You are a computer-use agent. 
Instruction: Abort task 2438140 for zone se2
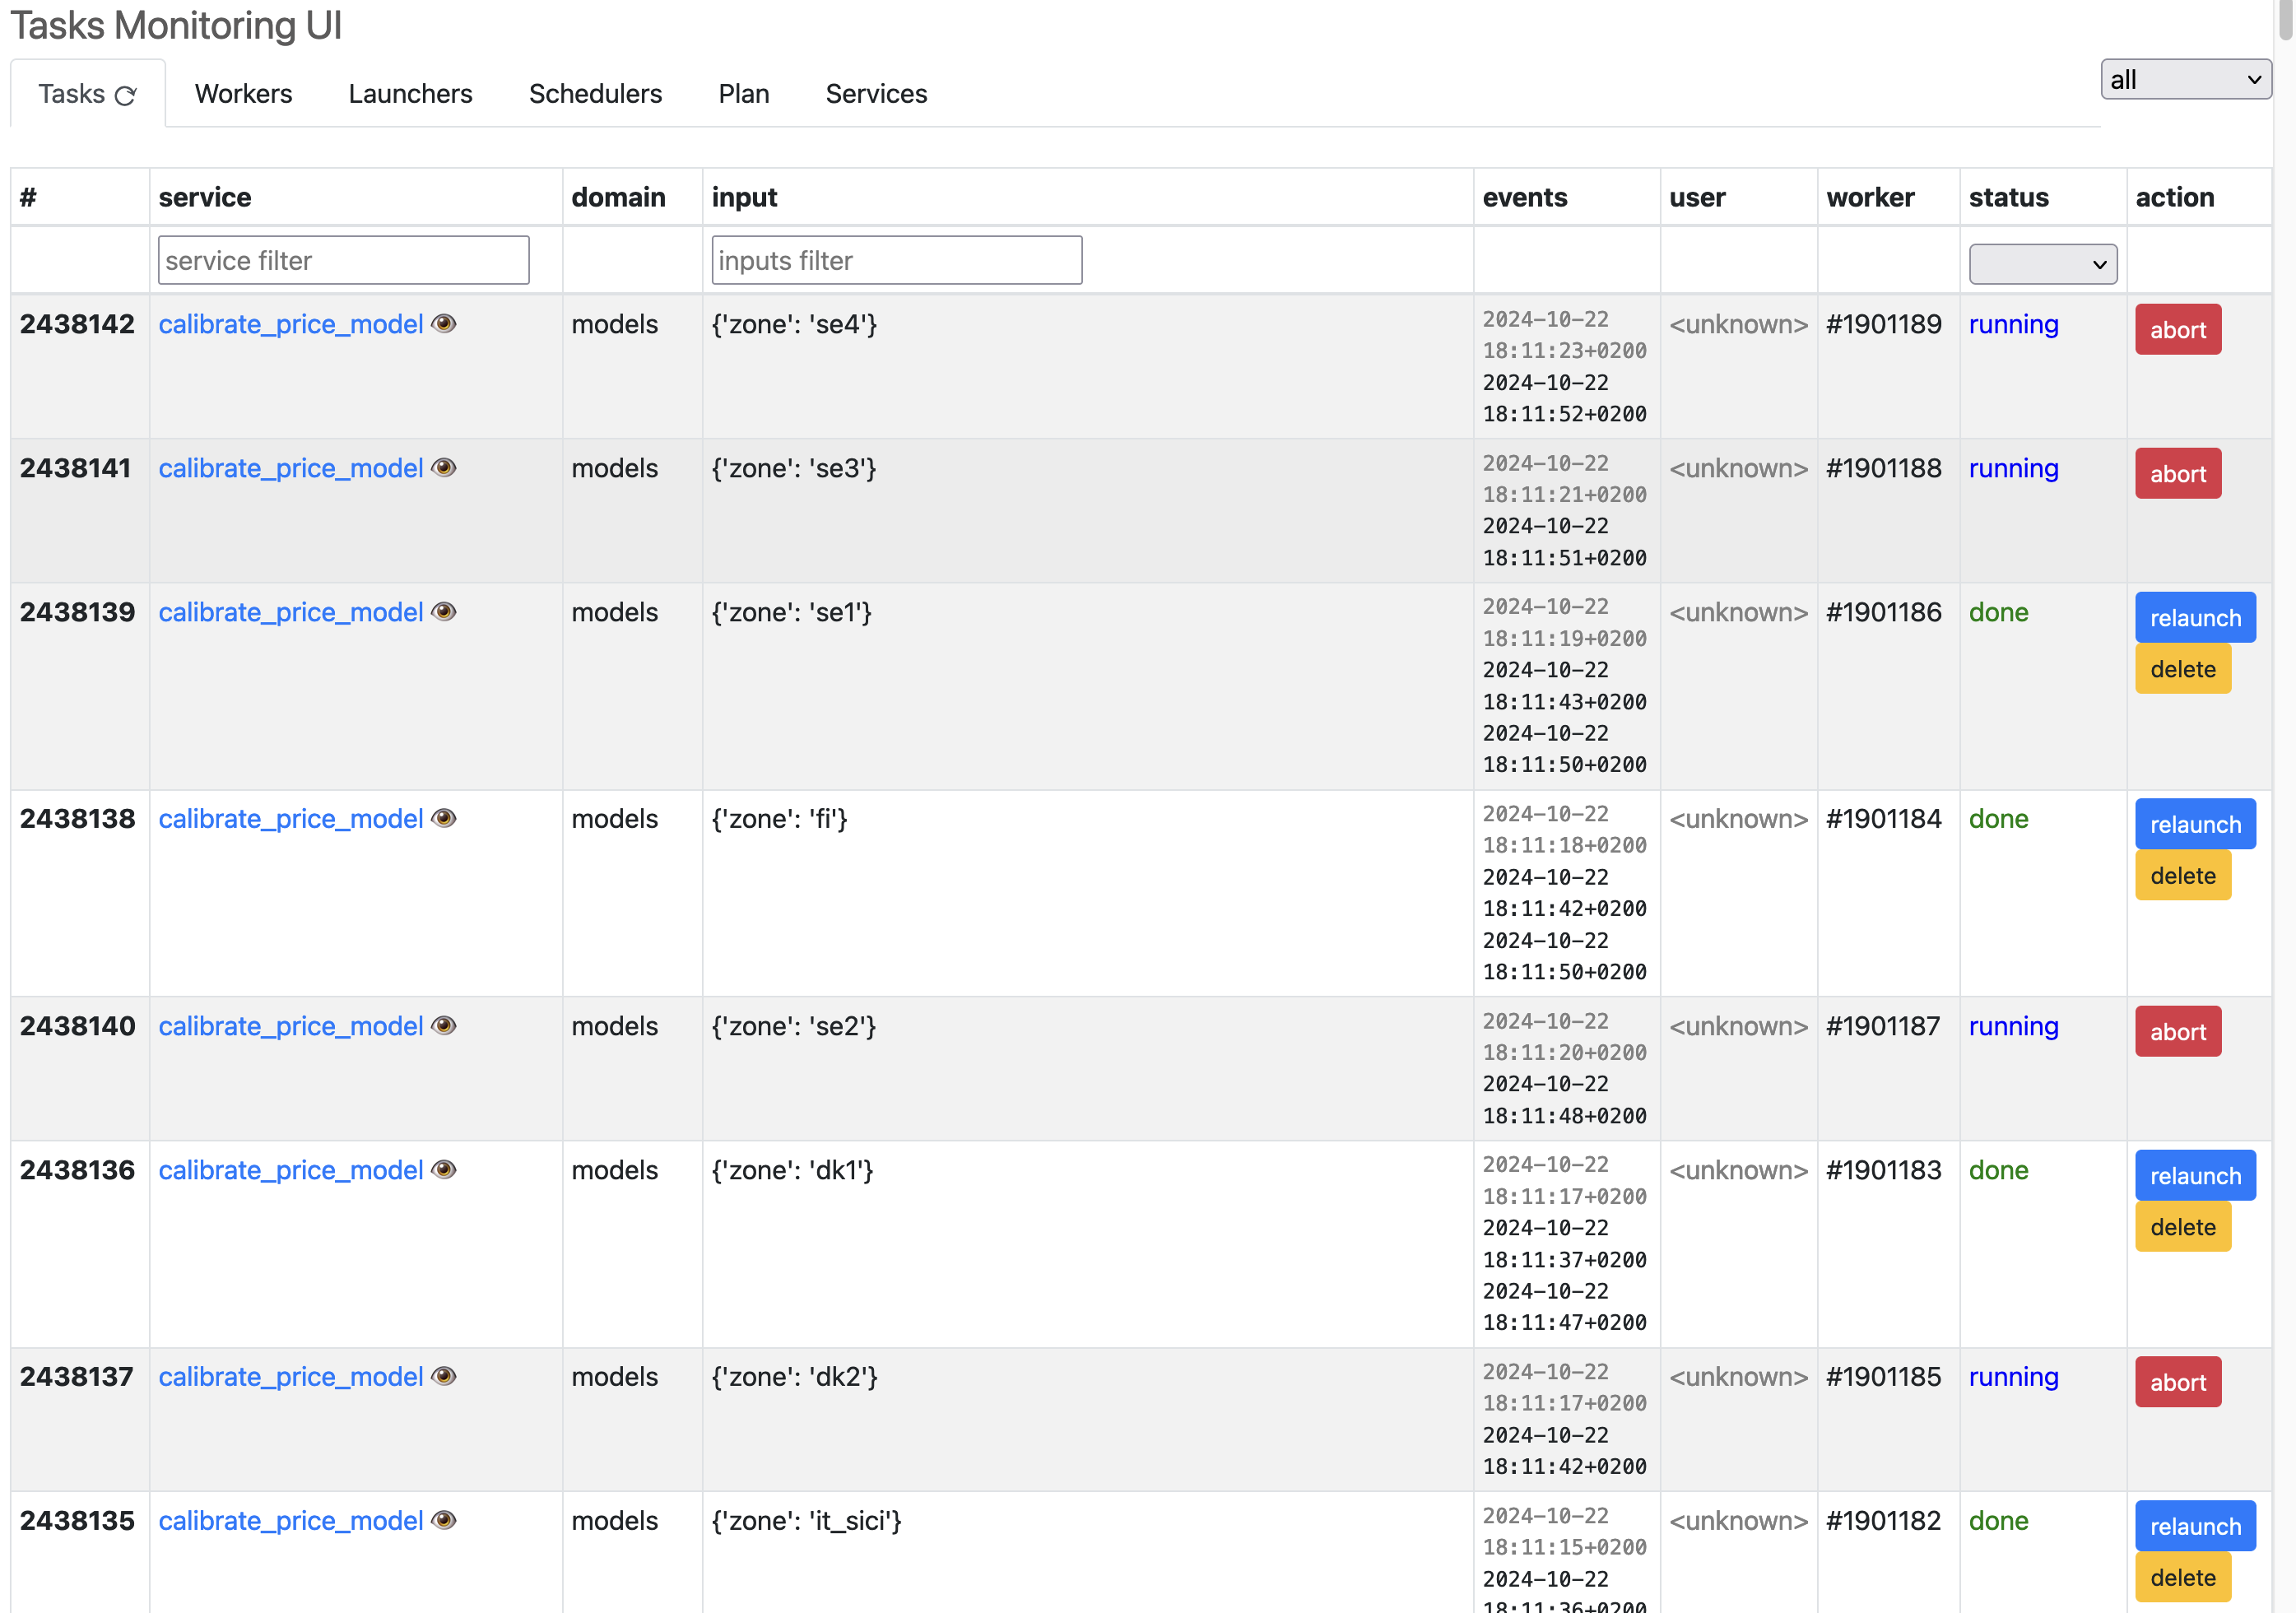click(2178, 1031)
